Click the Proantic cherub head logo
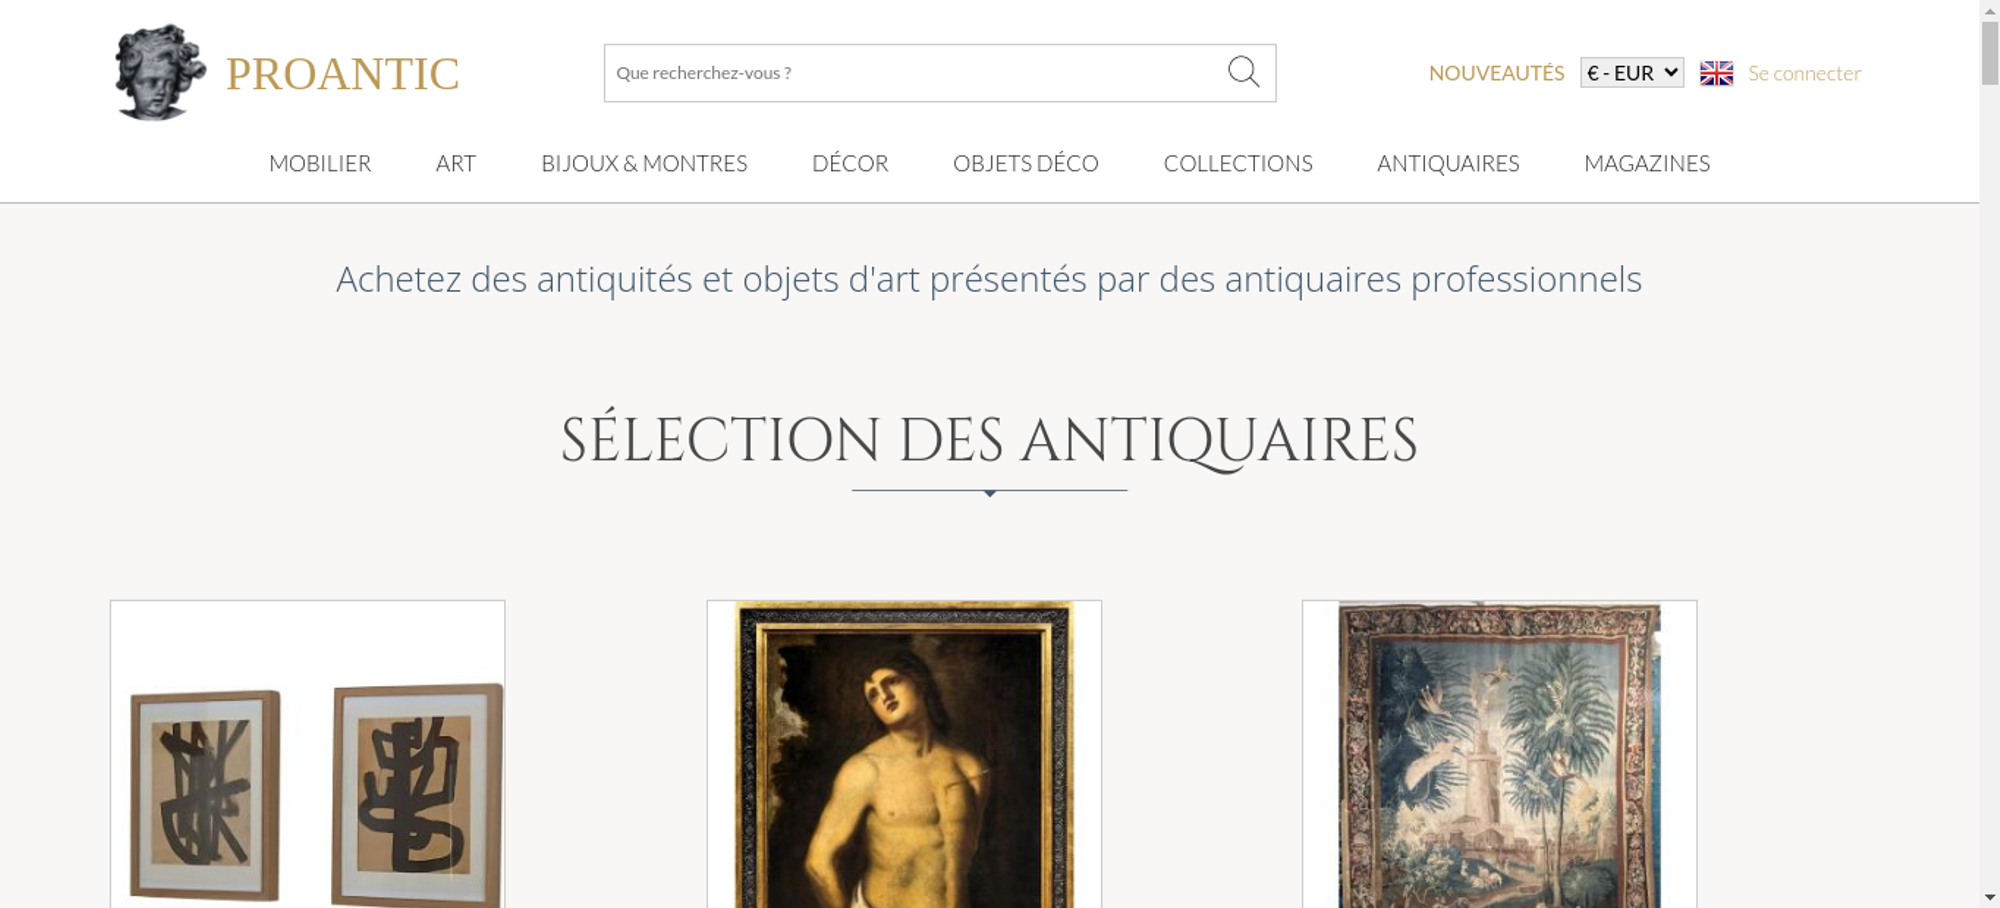The height and width of the screenshot is (908, 2000). click(160, 72)
